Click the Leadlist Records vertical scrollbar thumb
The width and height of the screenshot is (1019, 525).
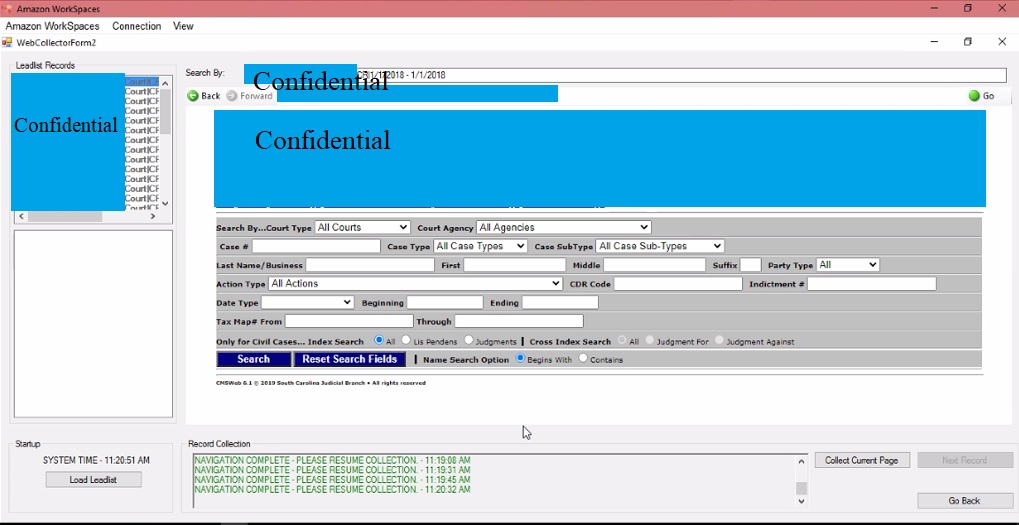click(165, 112)
